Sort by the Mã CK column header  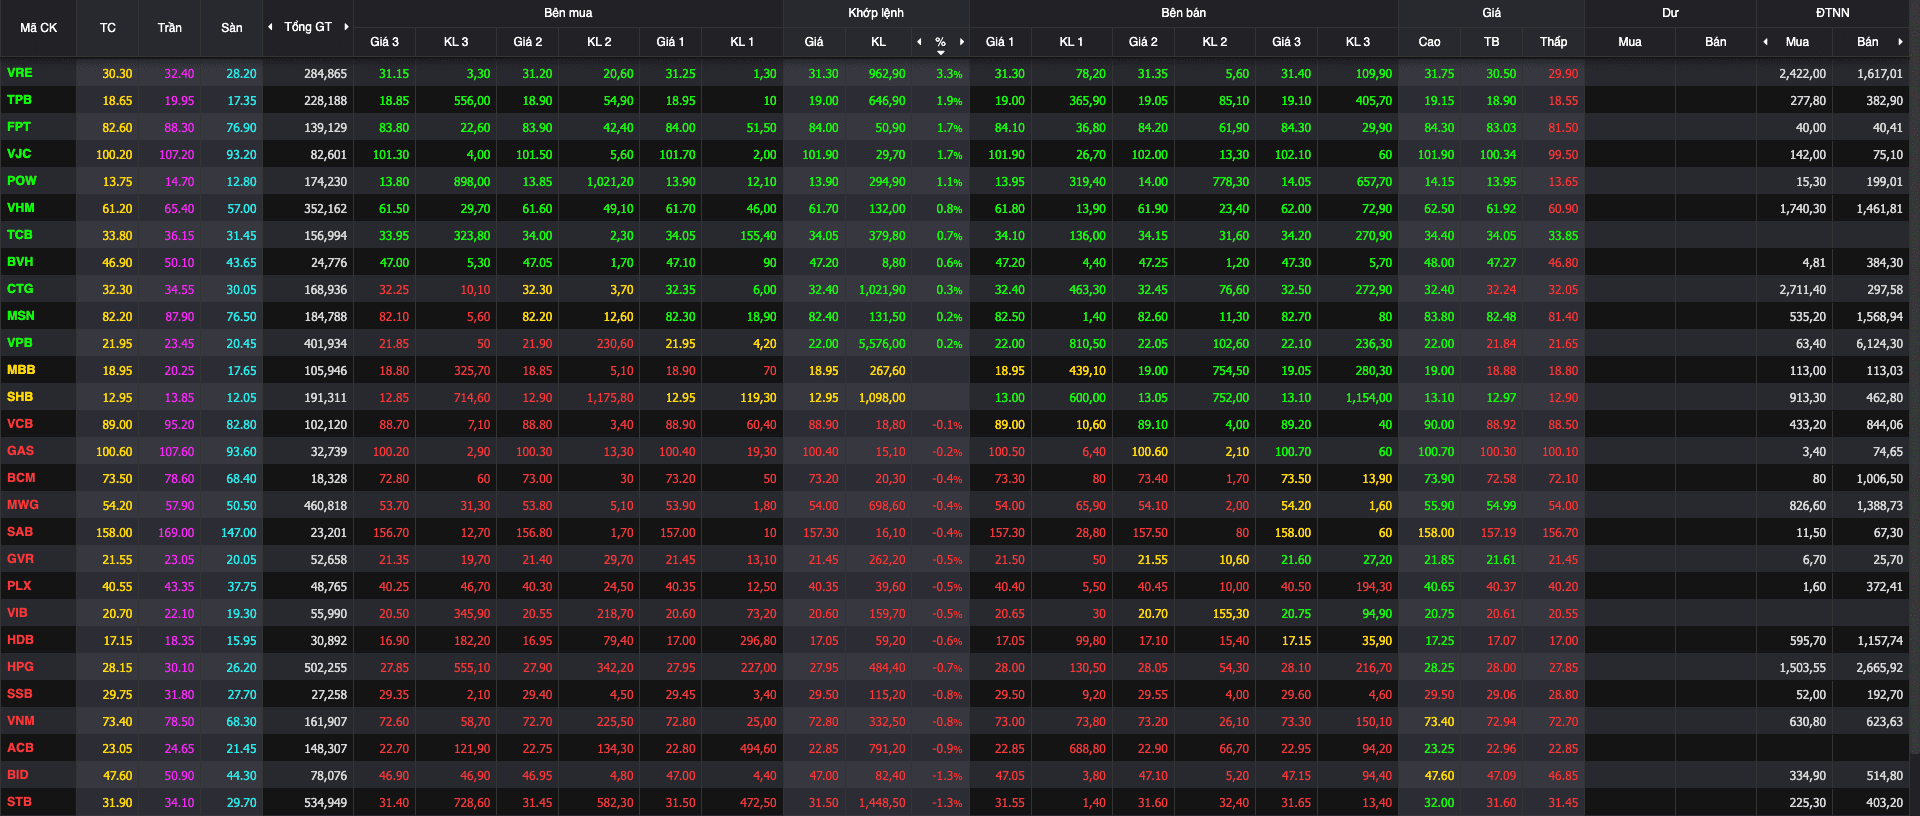(x=38, y=28)
